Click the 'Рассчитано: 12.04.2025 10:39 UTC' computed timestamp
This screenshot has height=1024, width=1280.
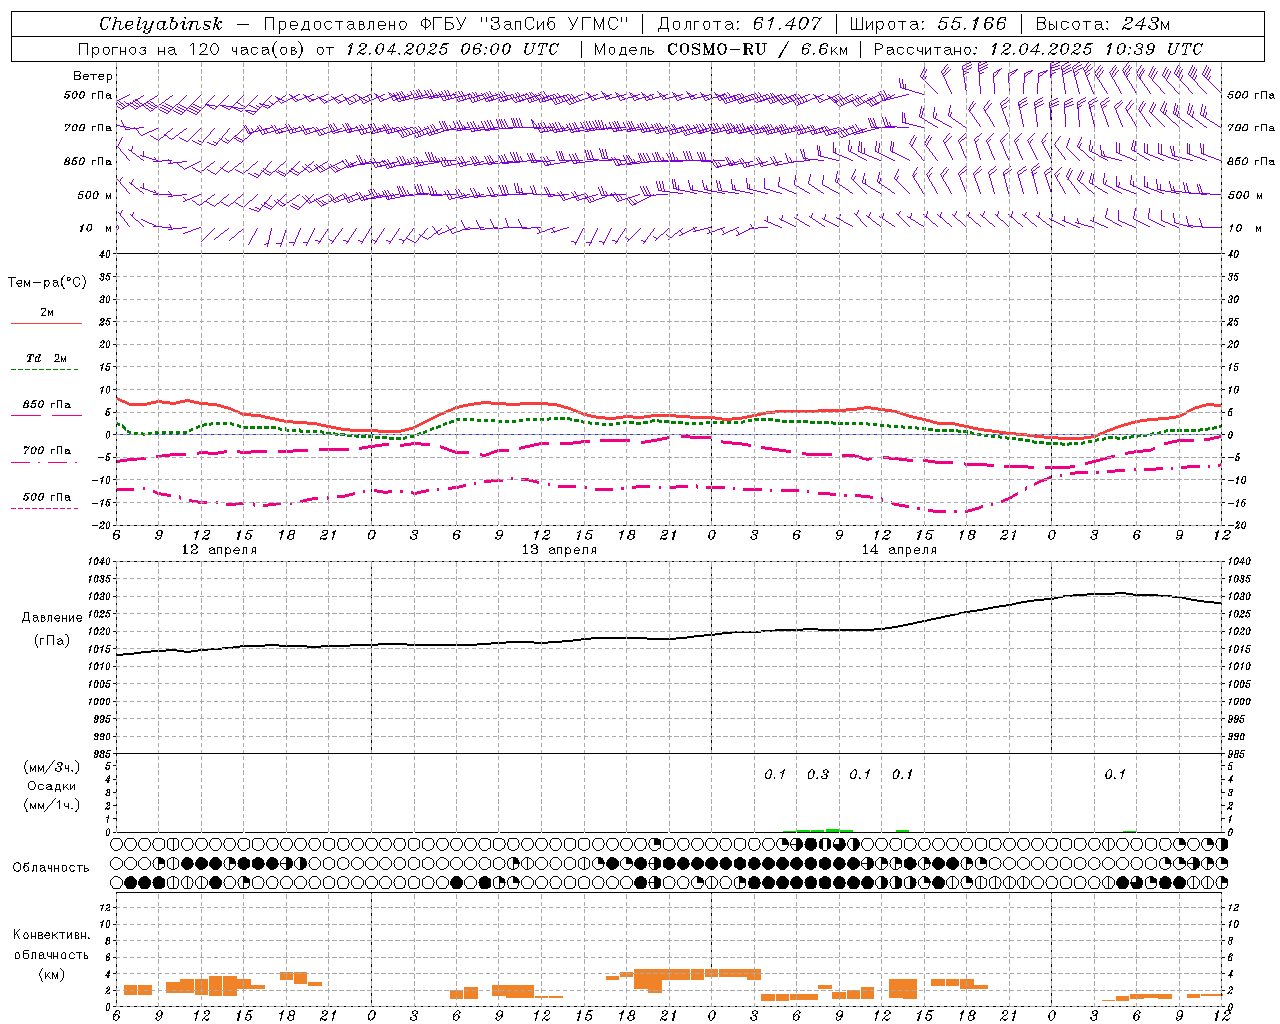click(x=1038, y=49)
